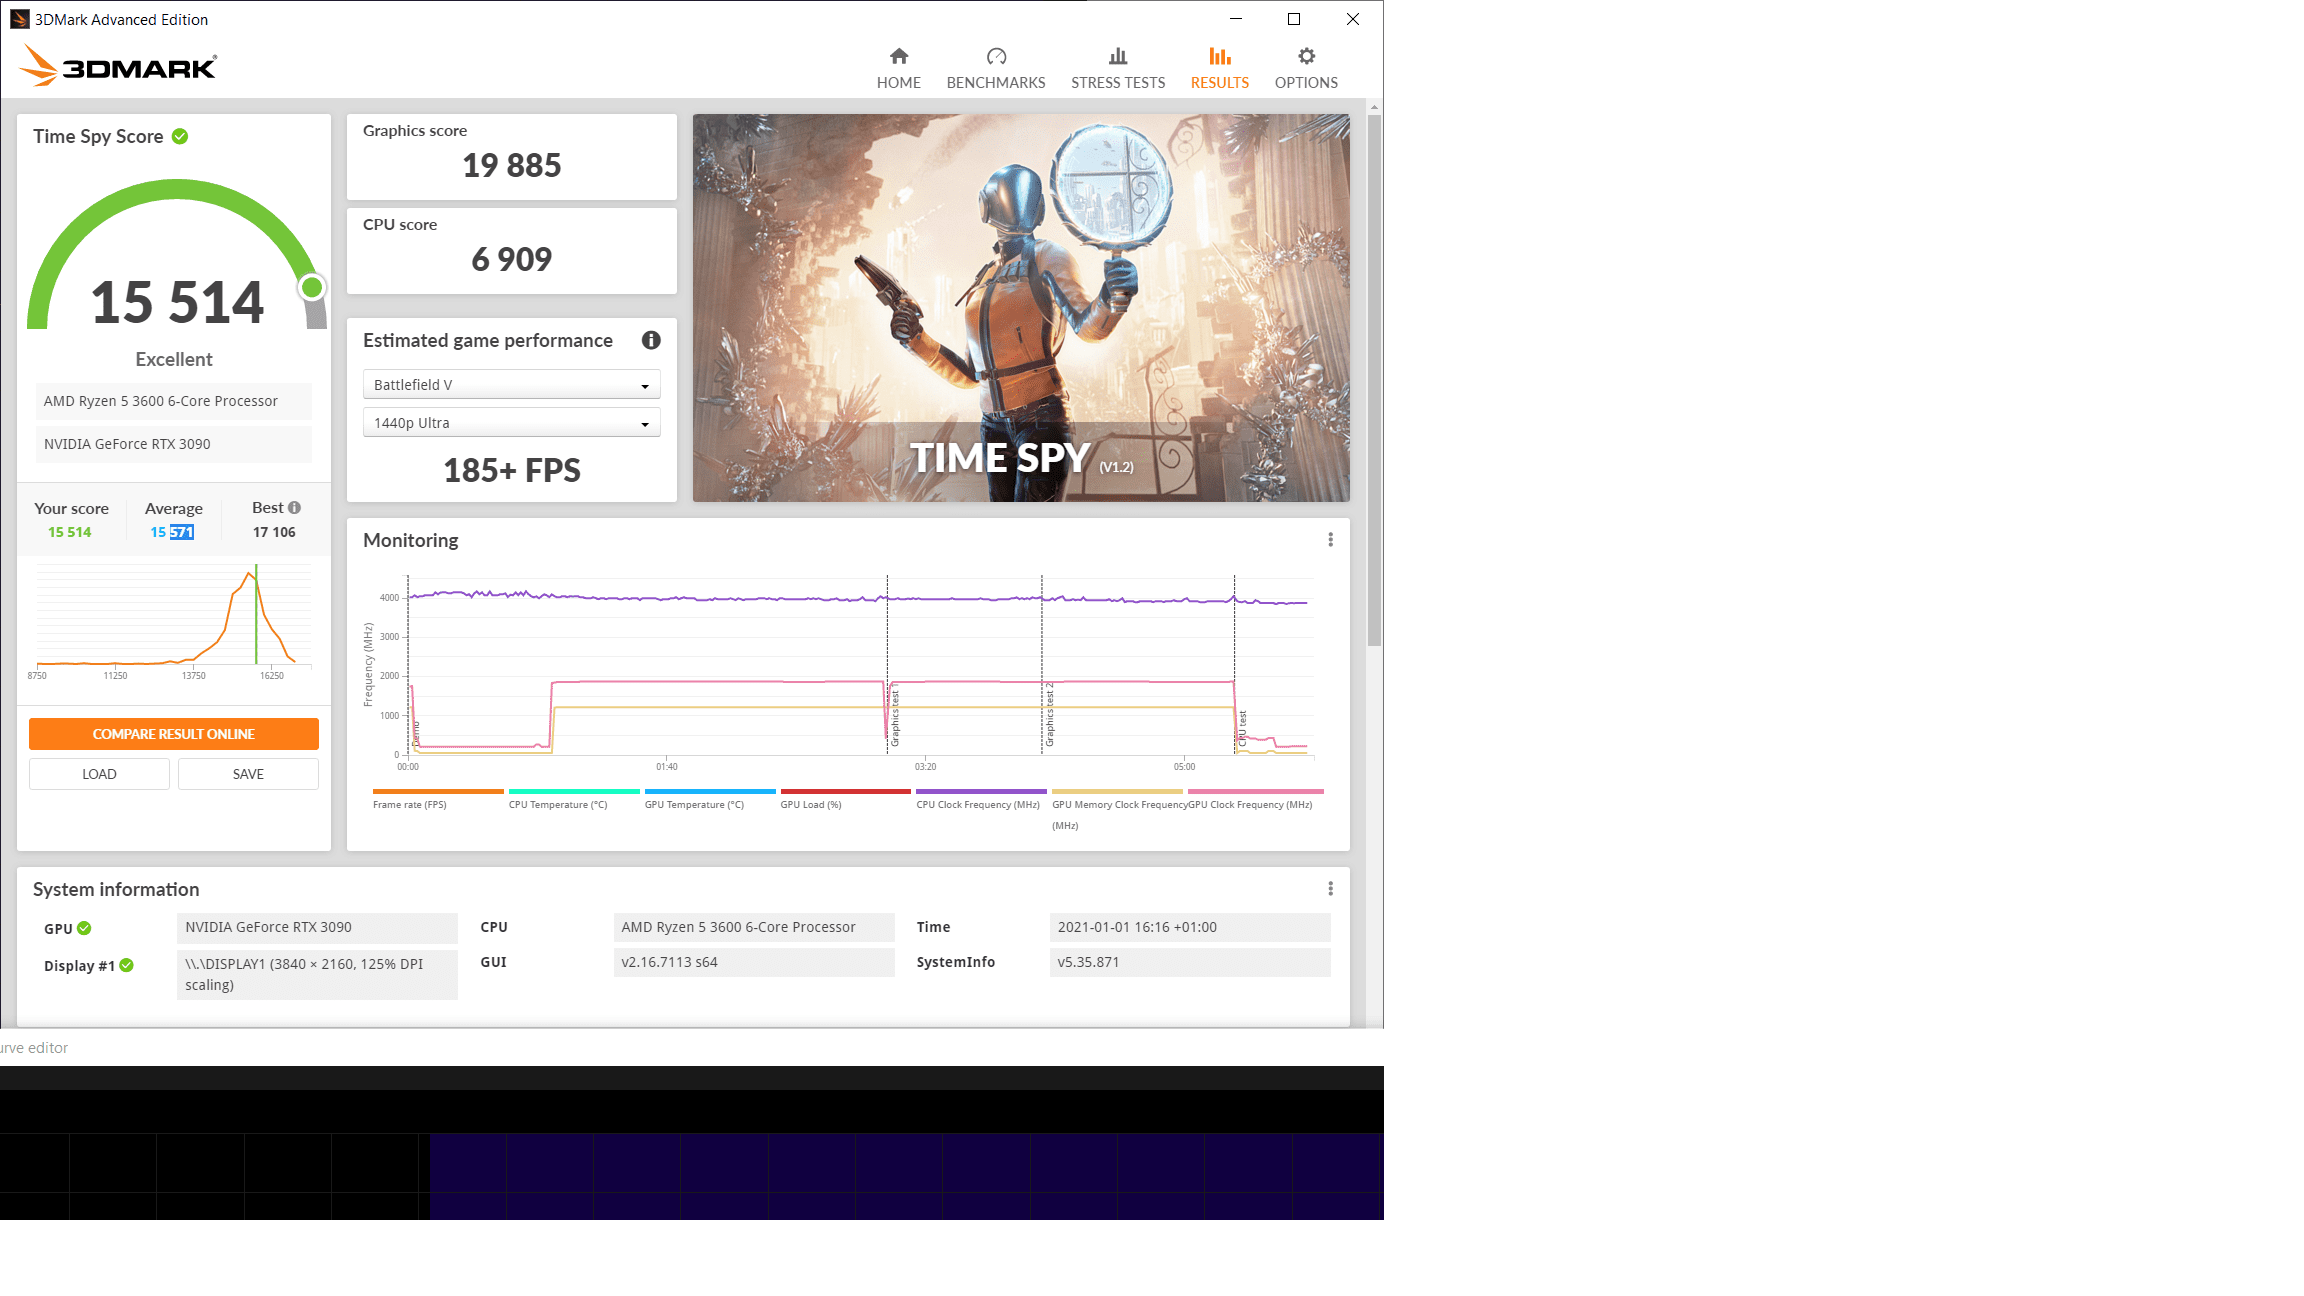2304x1296 pixels.
Task: Expand the Battlefield V game dropdown
Action: (x=511, y=385)
